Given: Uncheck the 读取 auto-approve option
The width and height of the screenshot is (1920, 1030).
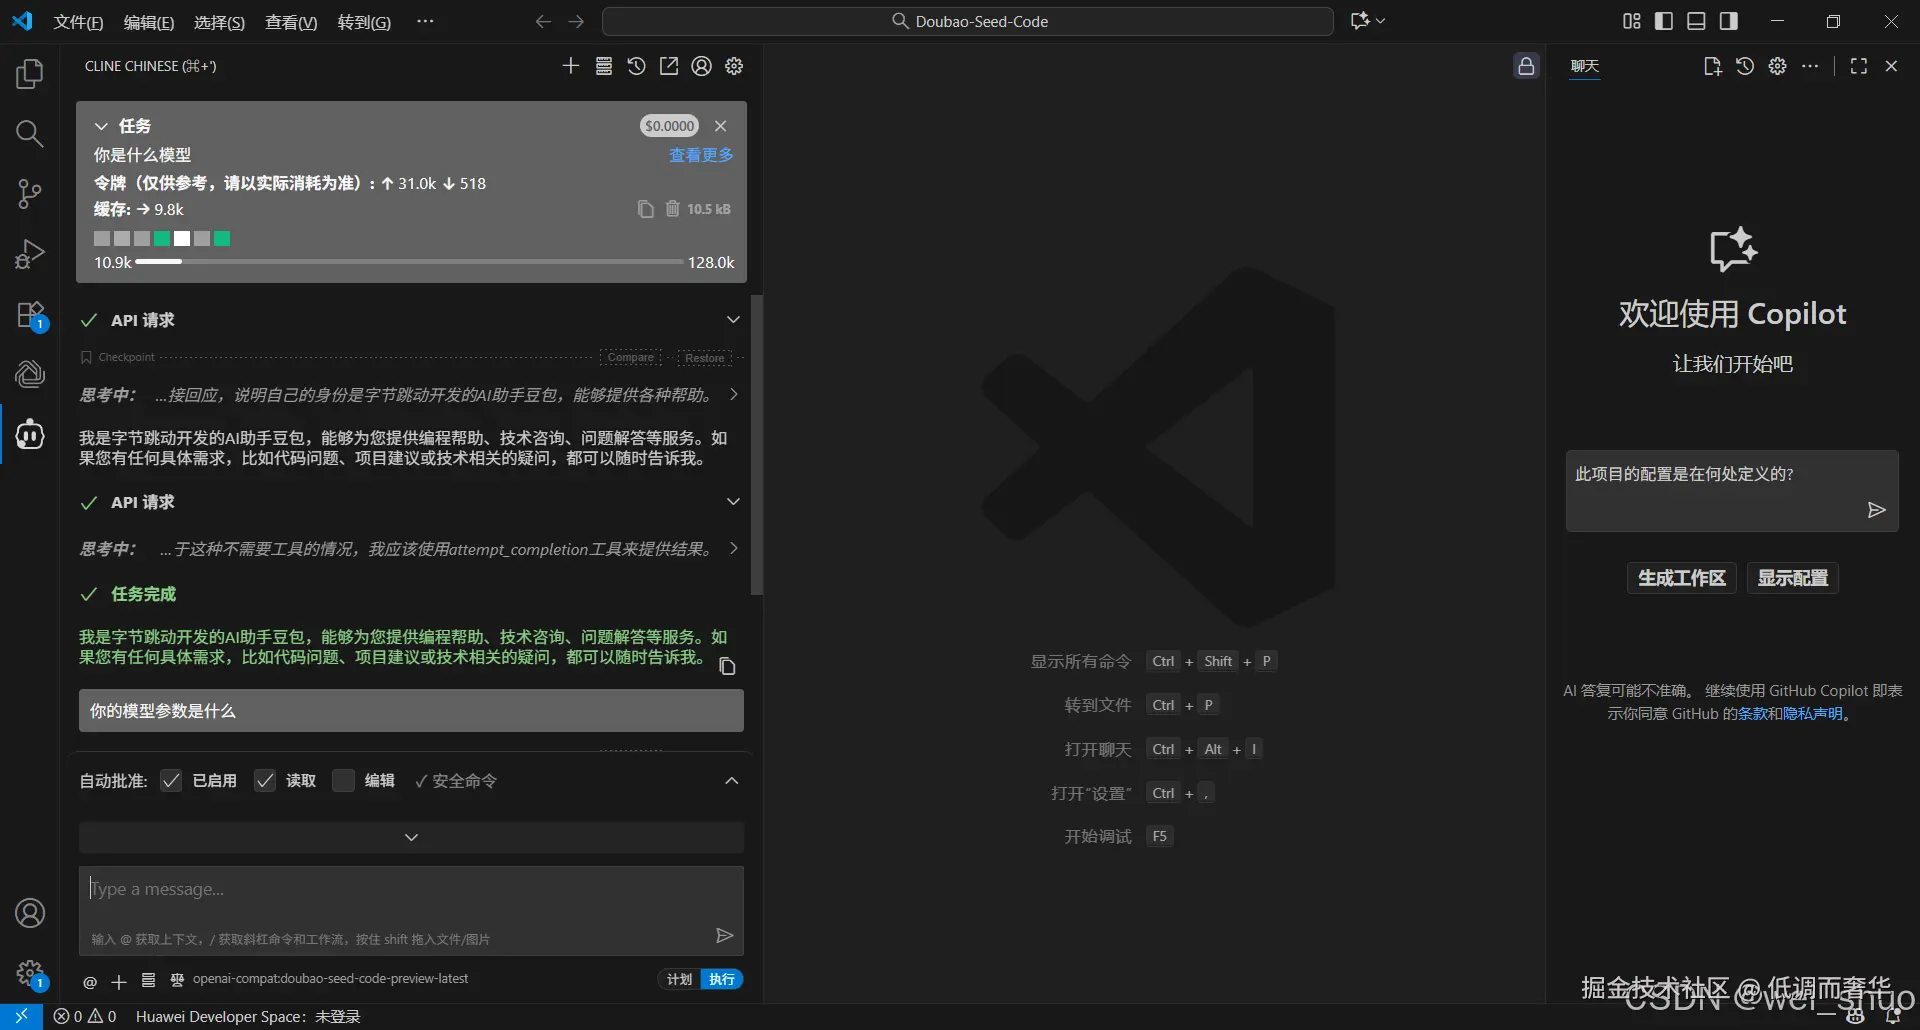Looking at the screenshot, I should [265, 780].
